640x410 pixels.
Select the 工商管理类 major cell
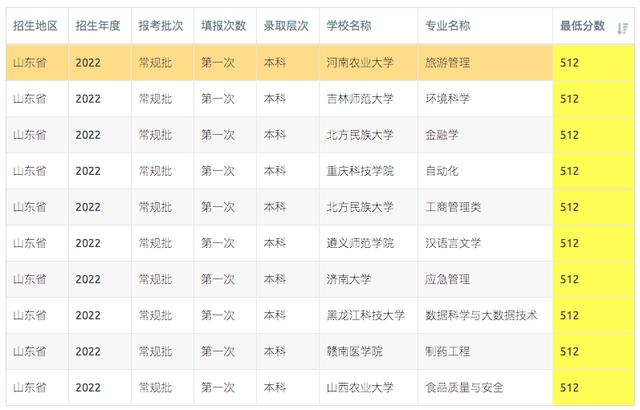pyautogui.click(x=453, y=207)
